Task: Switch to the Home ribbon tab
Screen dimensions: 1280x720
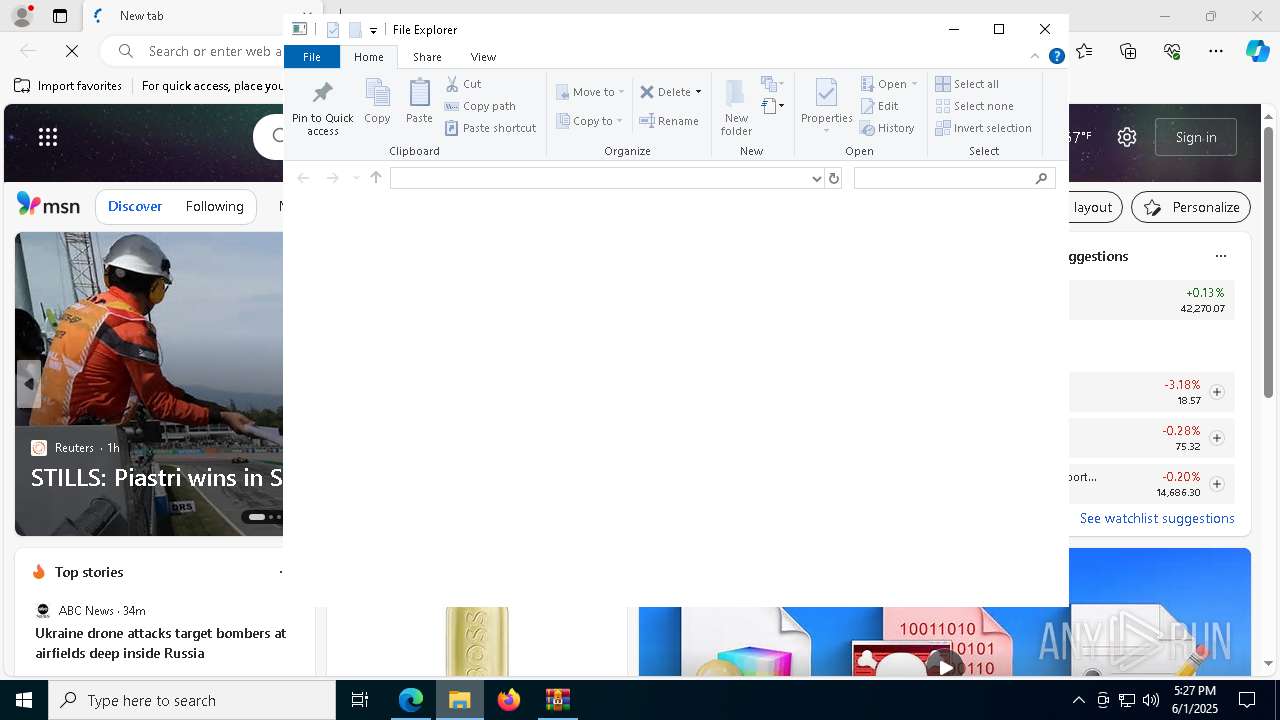Action: tap(368, 57)
